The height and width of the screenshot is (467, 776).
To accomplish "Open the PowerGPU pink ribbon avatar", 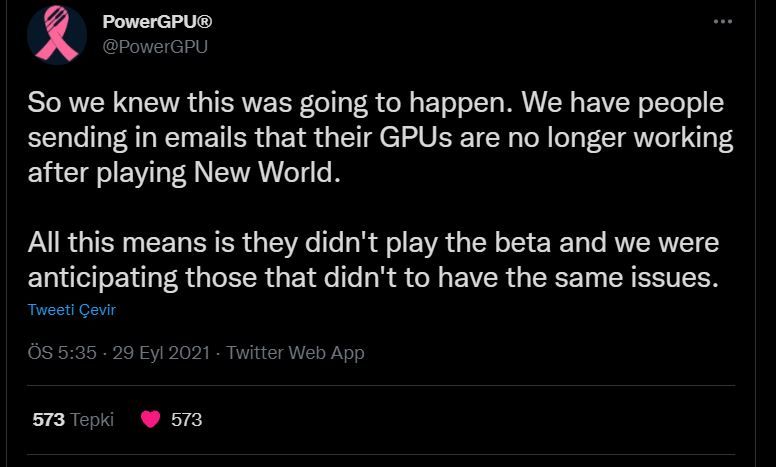I will point(57,35).
